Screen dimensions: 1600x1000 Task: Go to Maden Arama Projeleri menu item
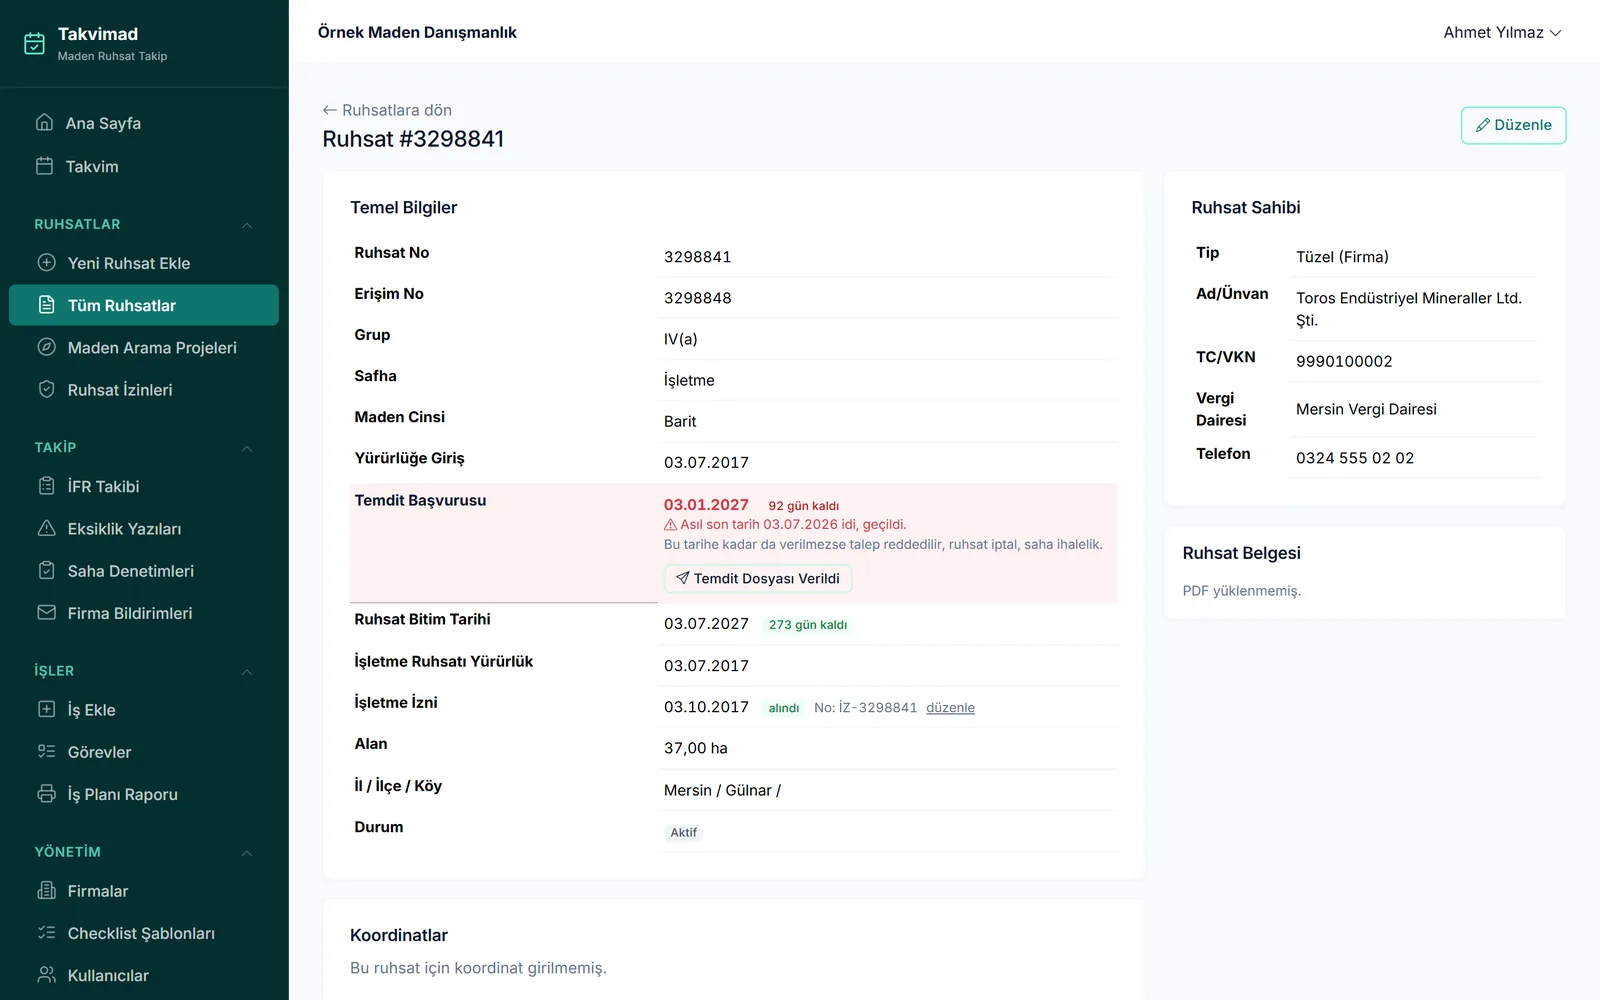point(144,347)
